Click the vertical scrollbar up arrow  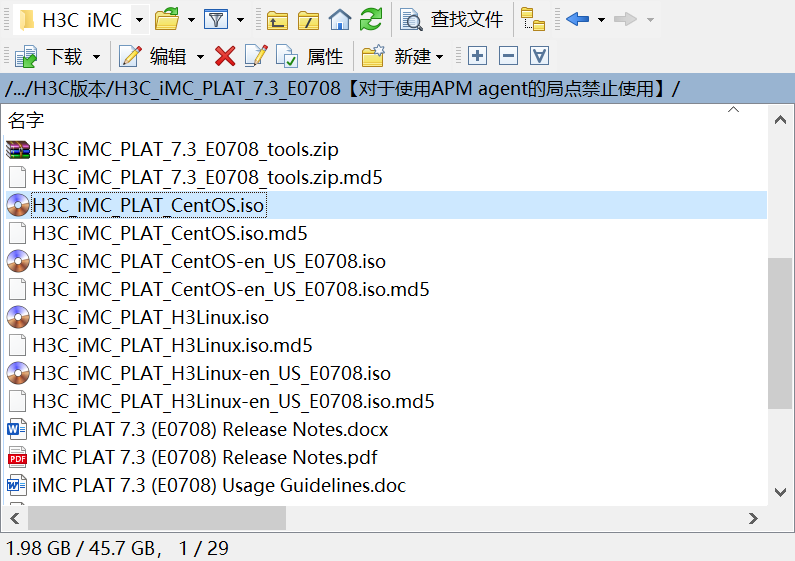tap(780, 120)
